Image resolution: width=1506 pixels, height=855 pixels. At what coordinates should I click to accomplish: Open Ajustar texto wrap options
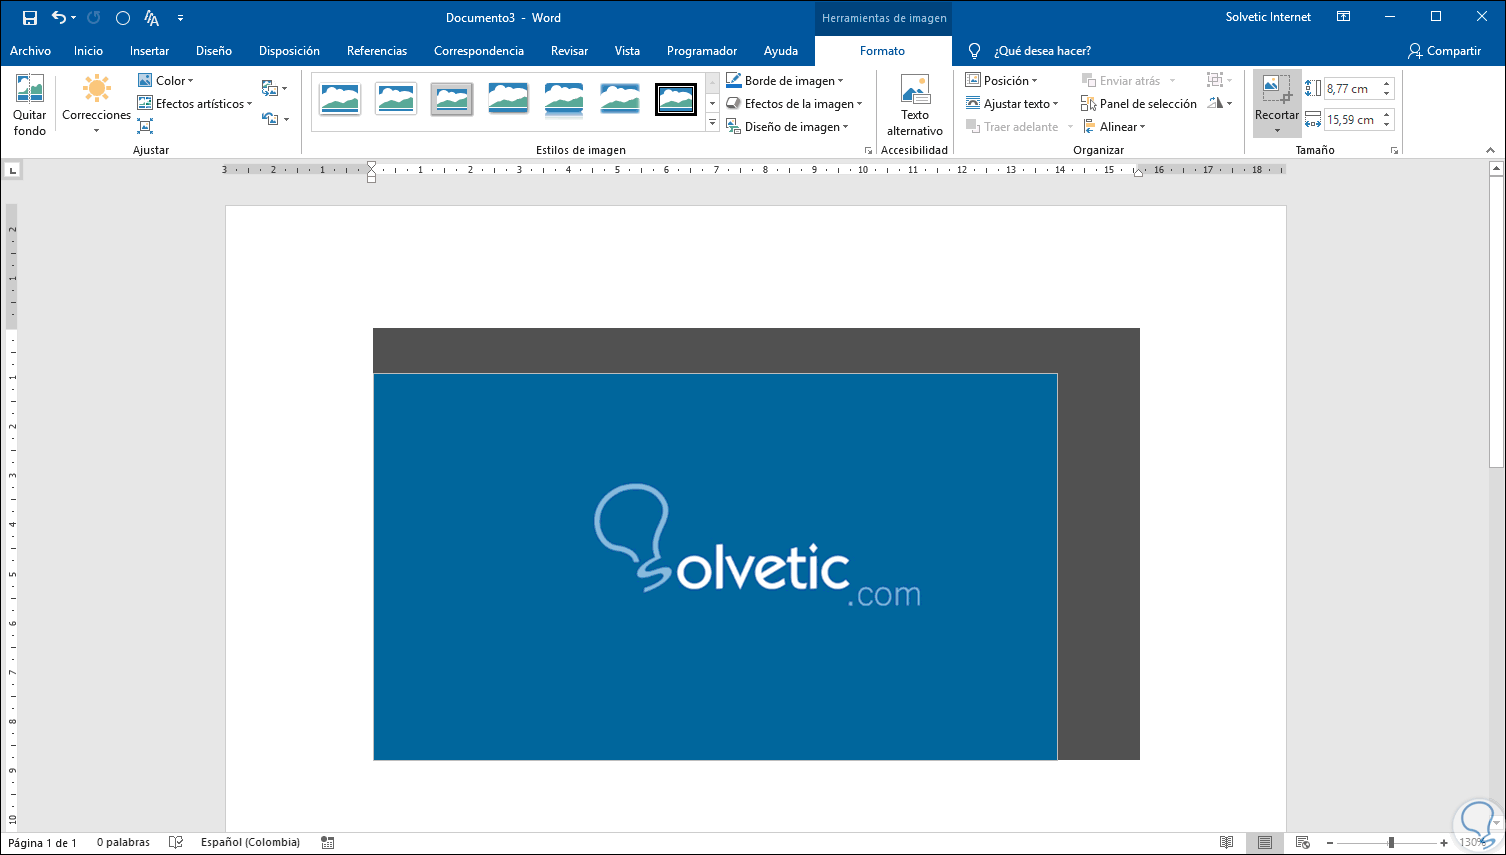(1012, 104)
